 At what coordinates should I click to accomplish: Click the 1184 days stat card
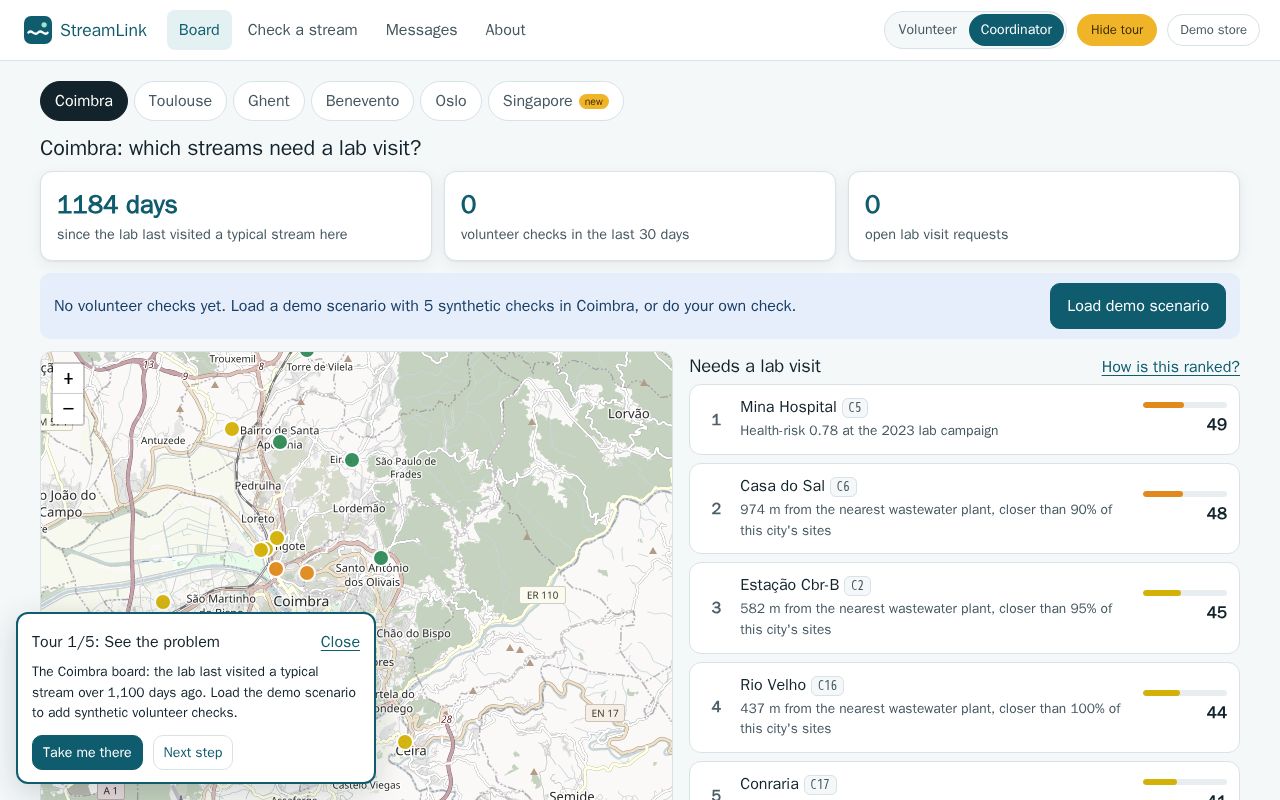click(x=236, y=216)
